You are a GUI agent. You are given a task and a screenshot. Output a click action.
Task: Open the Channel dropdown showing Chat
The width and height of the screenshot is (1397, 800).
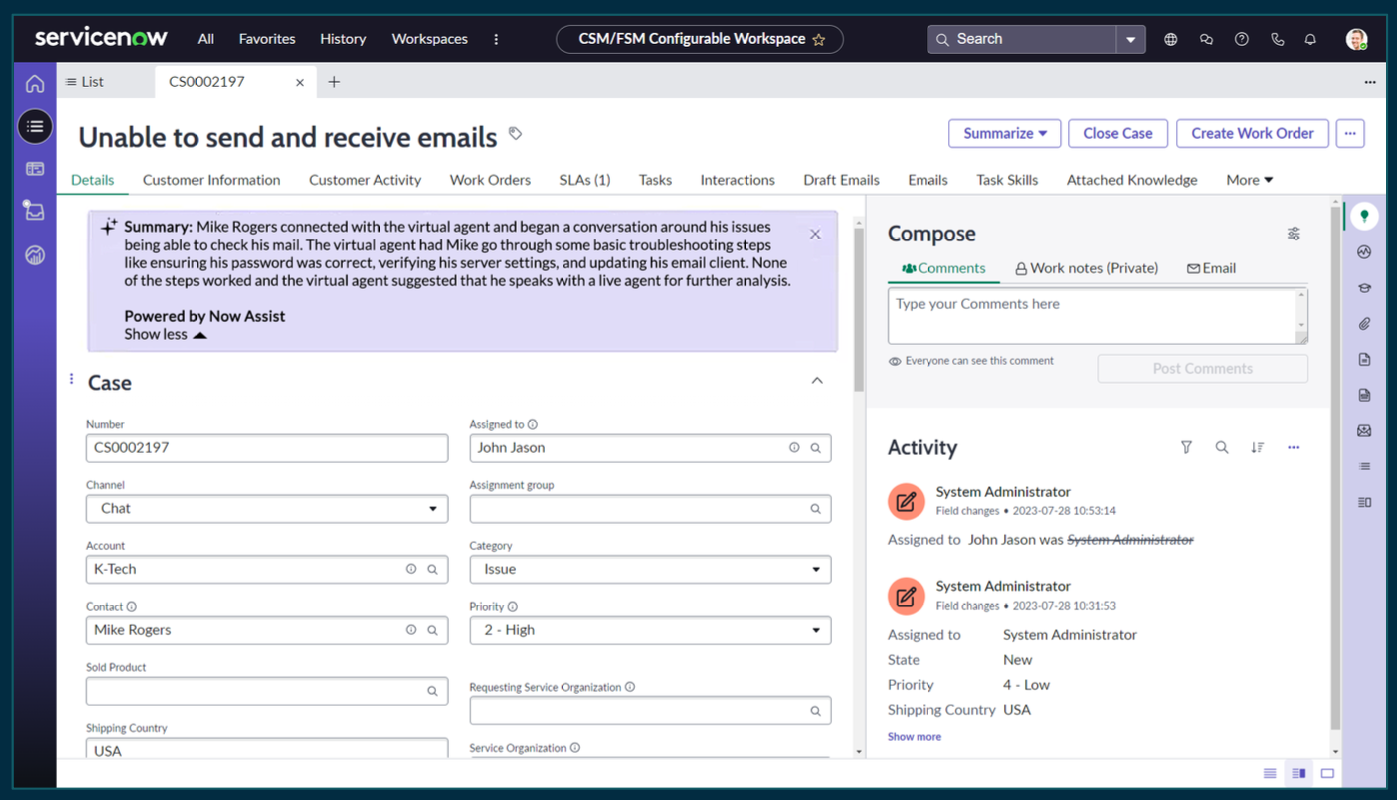(267, 508)
